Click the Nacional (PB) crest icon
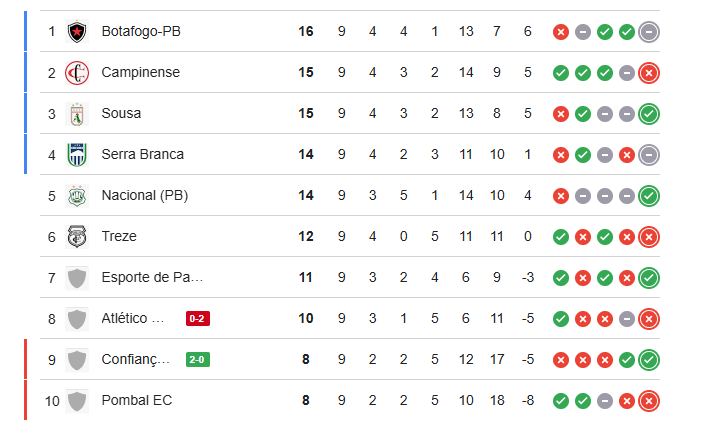The image size is (723, 432). [77, 196]
